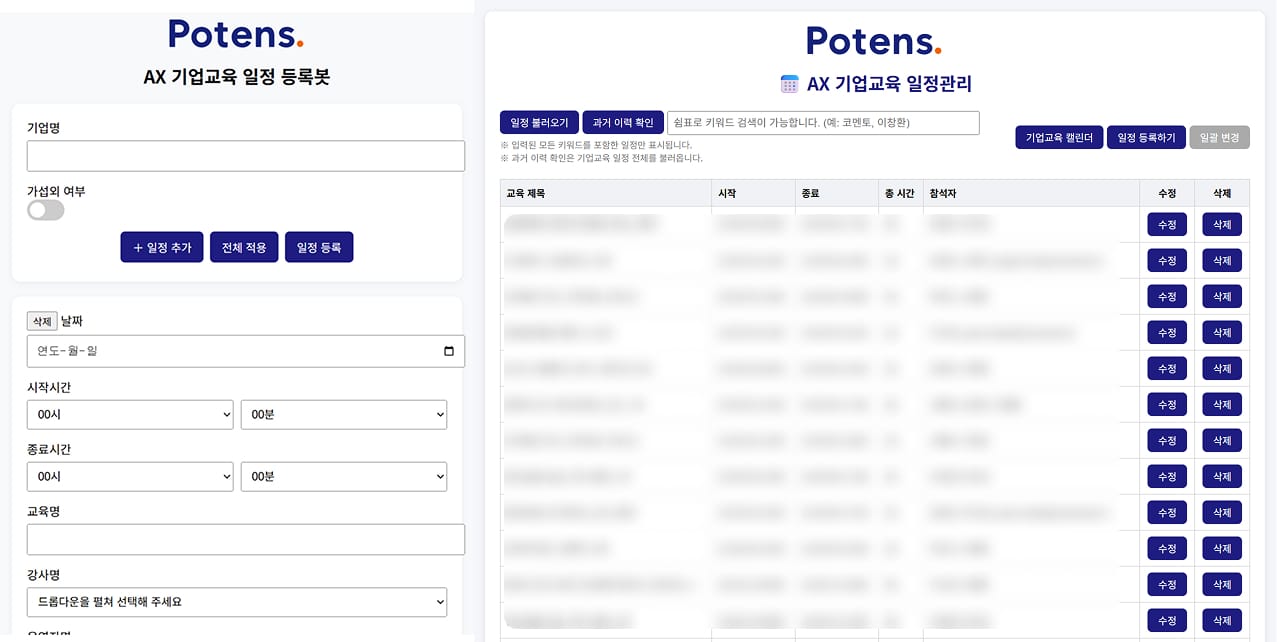Click 수정 in the last visible row
1277x642 pixels.
click(x=1167, y=620)
